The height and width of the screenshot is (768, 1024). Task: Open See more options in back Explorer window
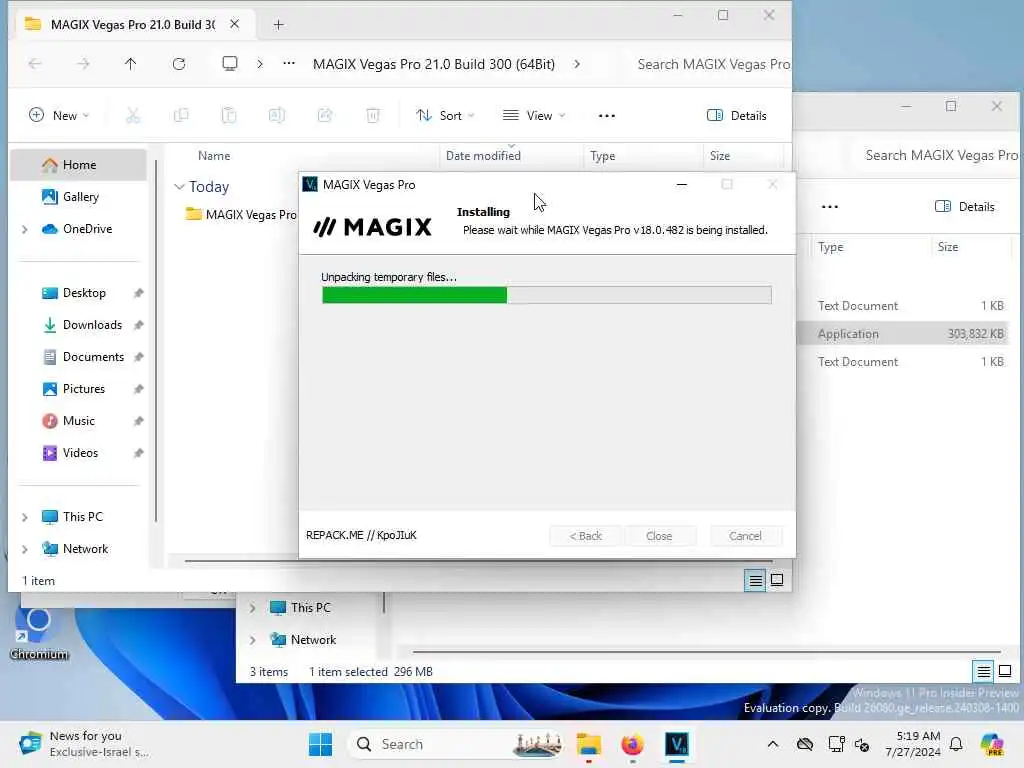click(830, 207)
